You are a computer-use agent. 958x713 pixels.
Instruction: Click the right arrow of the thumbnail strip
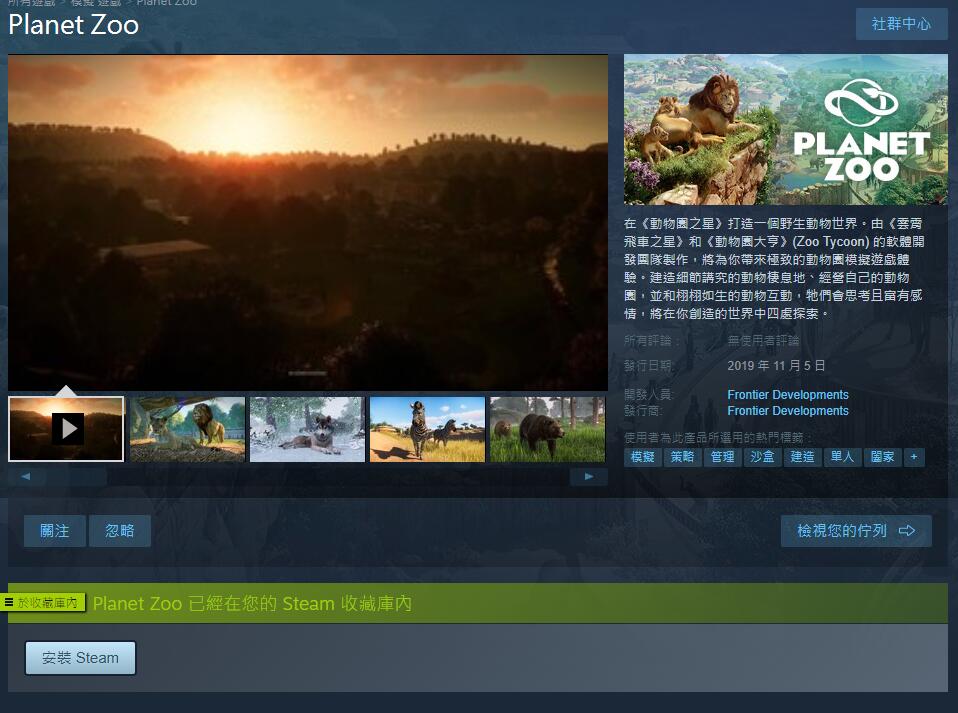coord(589,477)
